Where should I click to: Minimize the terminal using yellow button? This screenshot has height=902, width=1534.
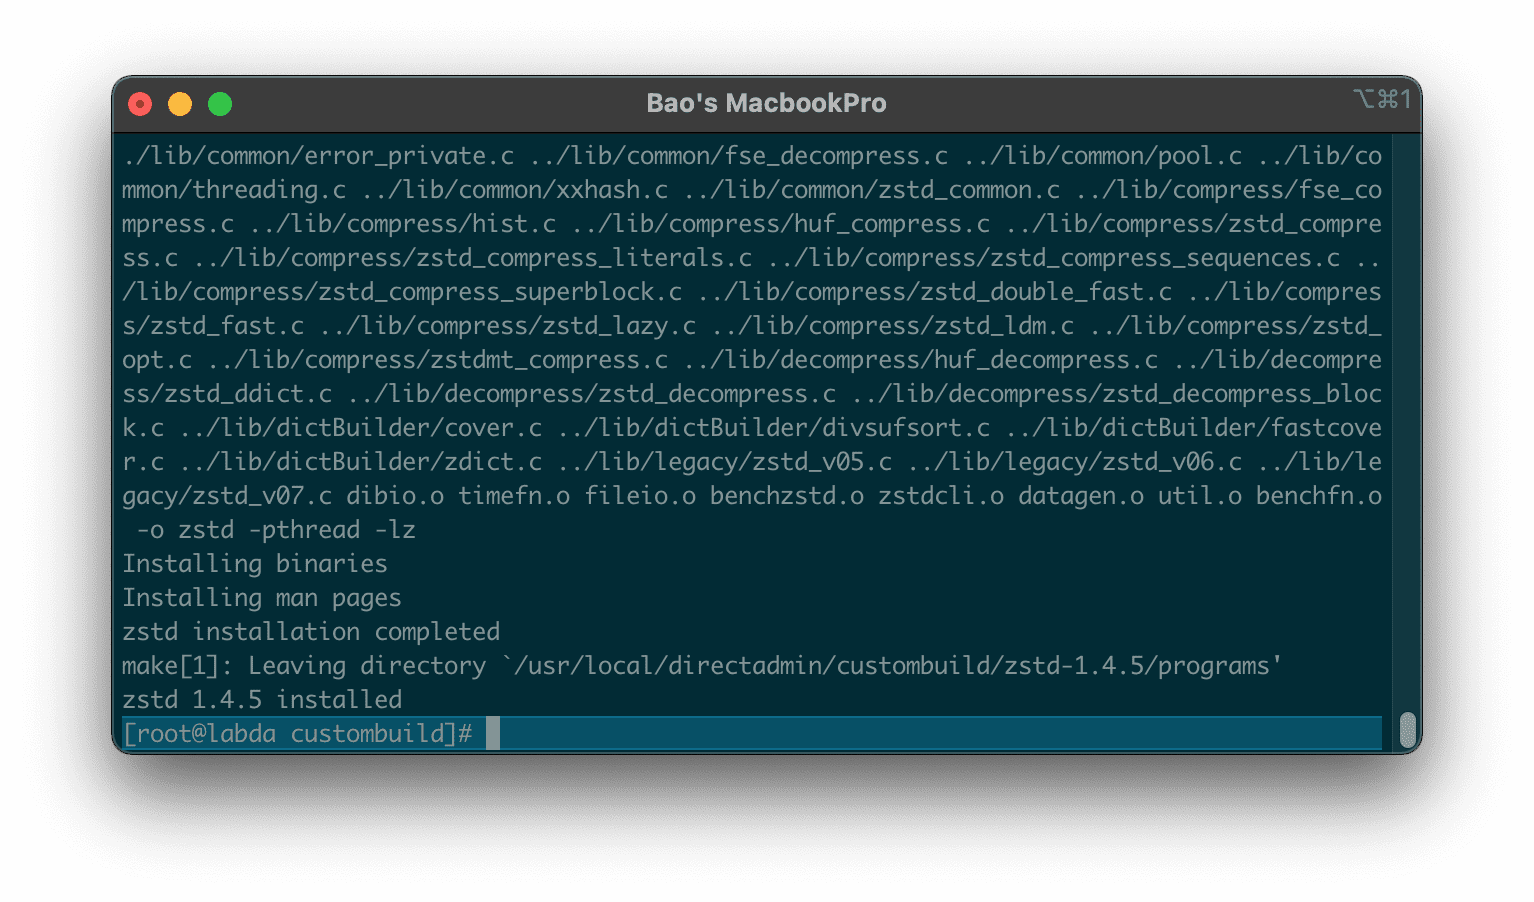(180, 104)
